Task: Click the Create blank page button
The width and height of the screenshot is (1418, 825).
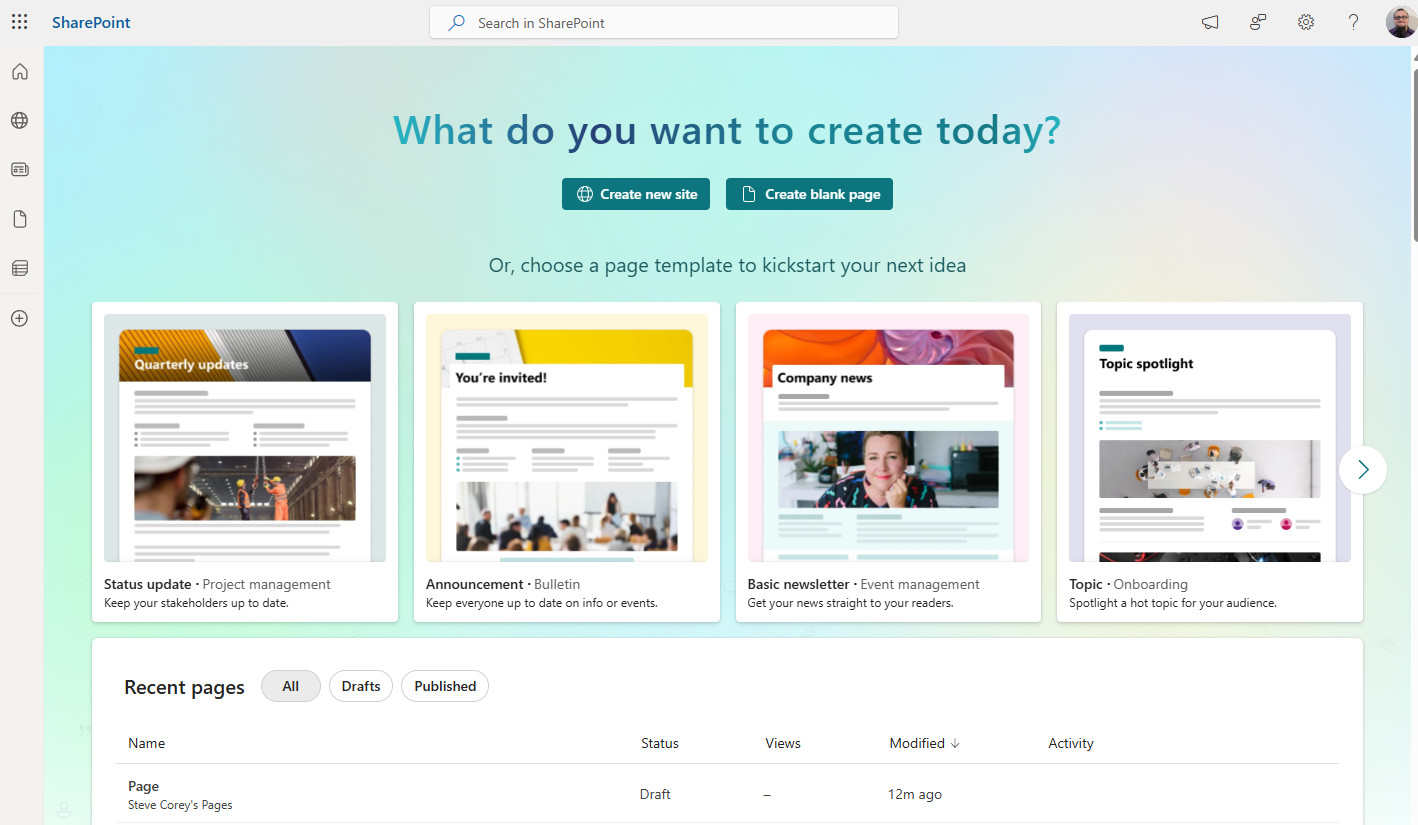Action: pyautogui.click(x=809, y=194)
